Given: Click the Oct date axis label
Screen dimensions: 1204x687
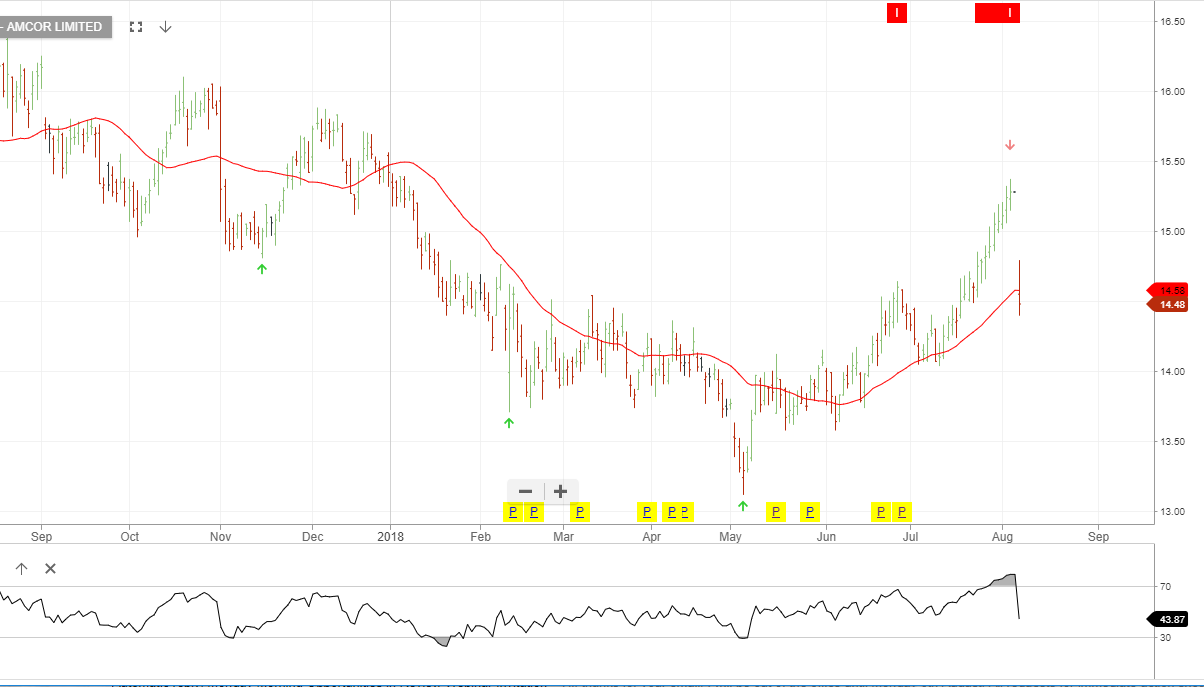Looking at the screenshot, I should point(129,536).
